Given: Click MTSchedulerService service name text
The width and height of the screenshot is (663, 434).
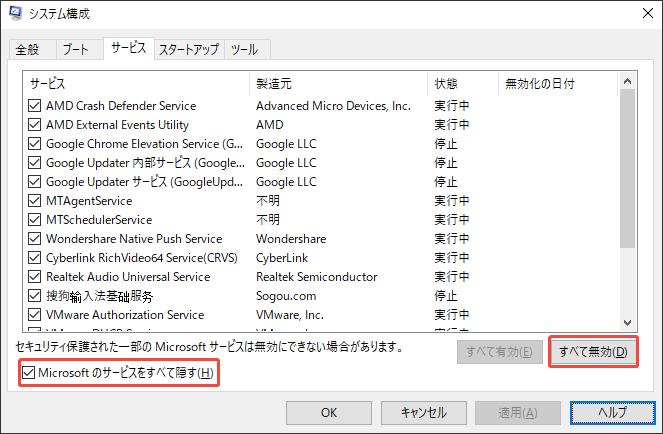Looking at the screenshot, I should click(99, 220).
